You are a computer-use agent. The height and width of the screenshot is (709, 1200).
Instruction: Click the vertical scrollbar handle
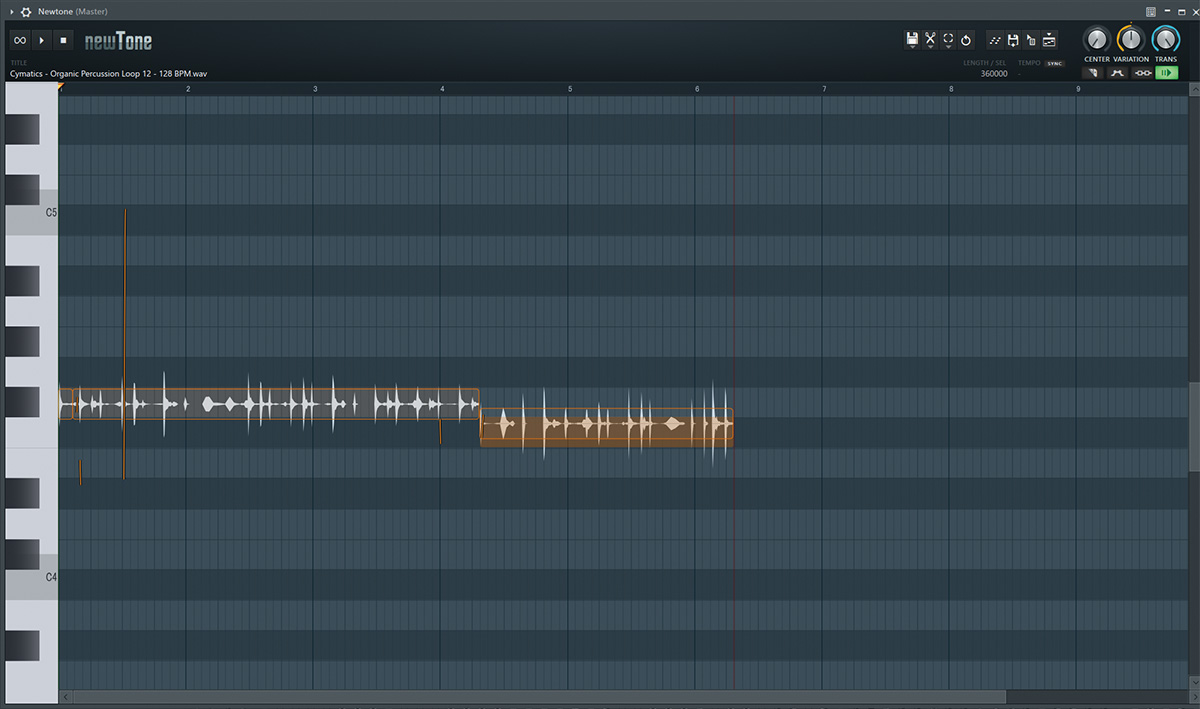[x=1193, y=426]
